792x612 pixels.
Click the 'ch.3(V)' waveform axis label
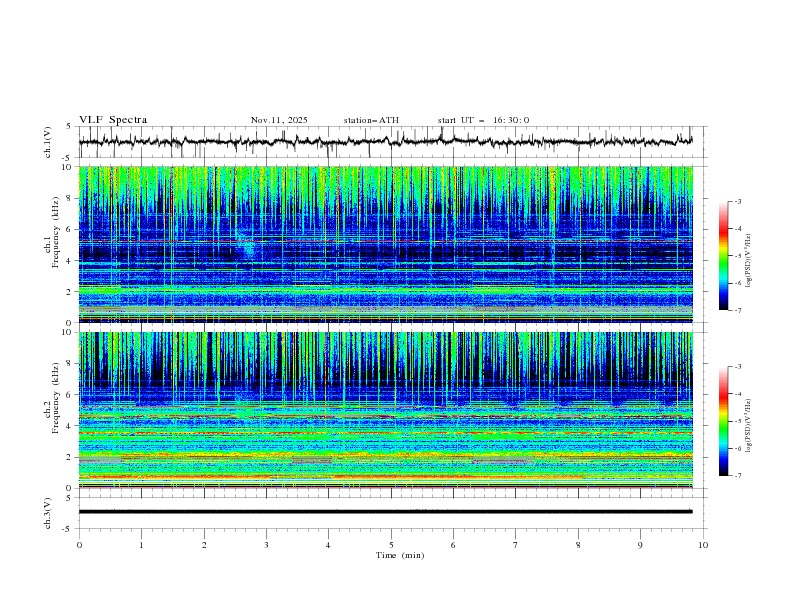point(48,513)
